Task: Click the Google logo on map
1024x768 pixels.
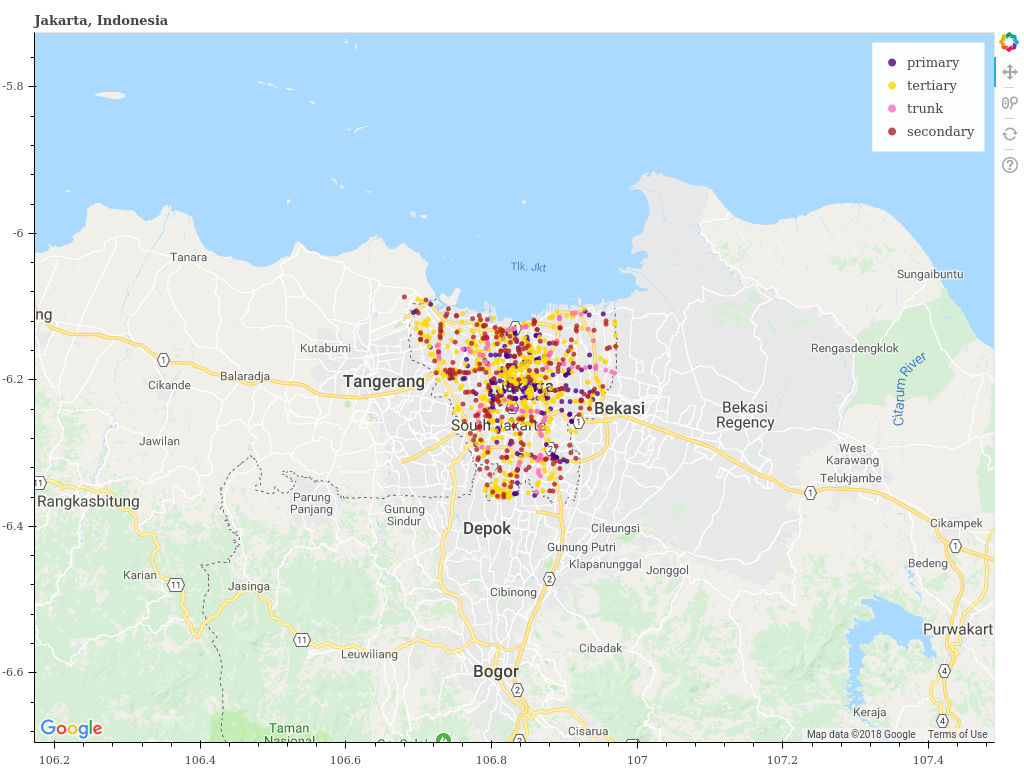Action: pos(71,728)
